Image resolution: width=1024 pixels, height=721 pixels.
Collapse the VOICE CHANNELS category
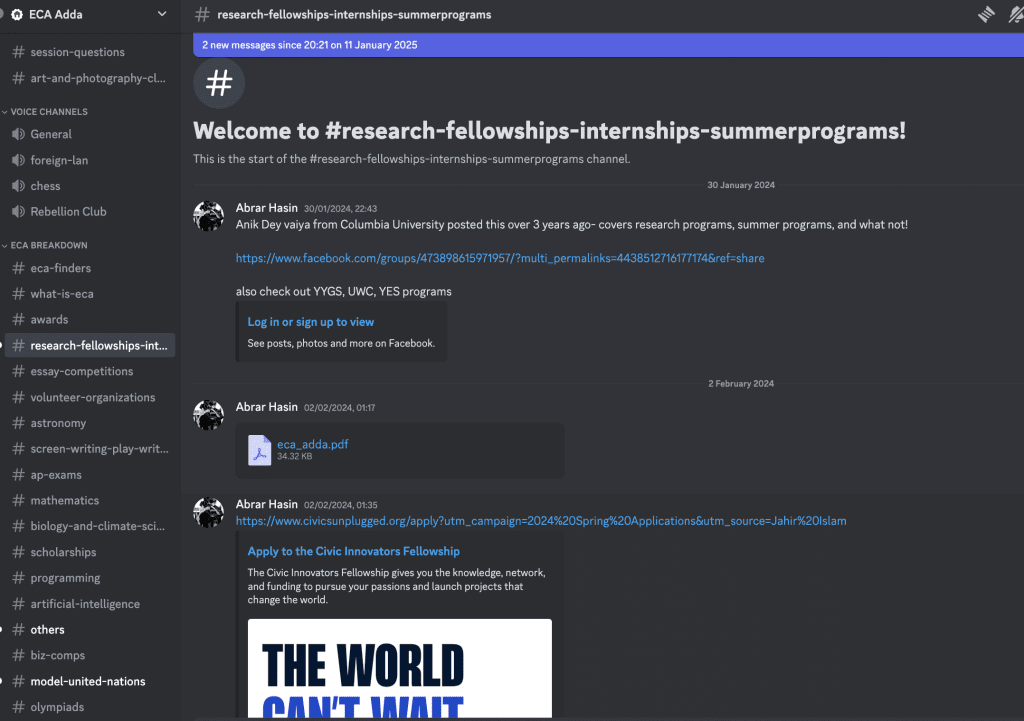pyautogui.click(x=48, y=112)
